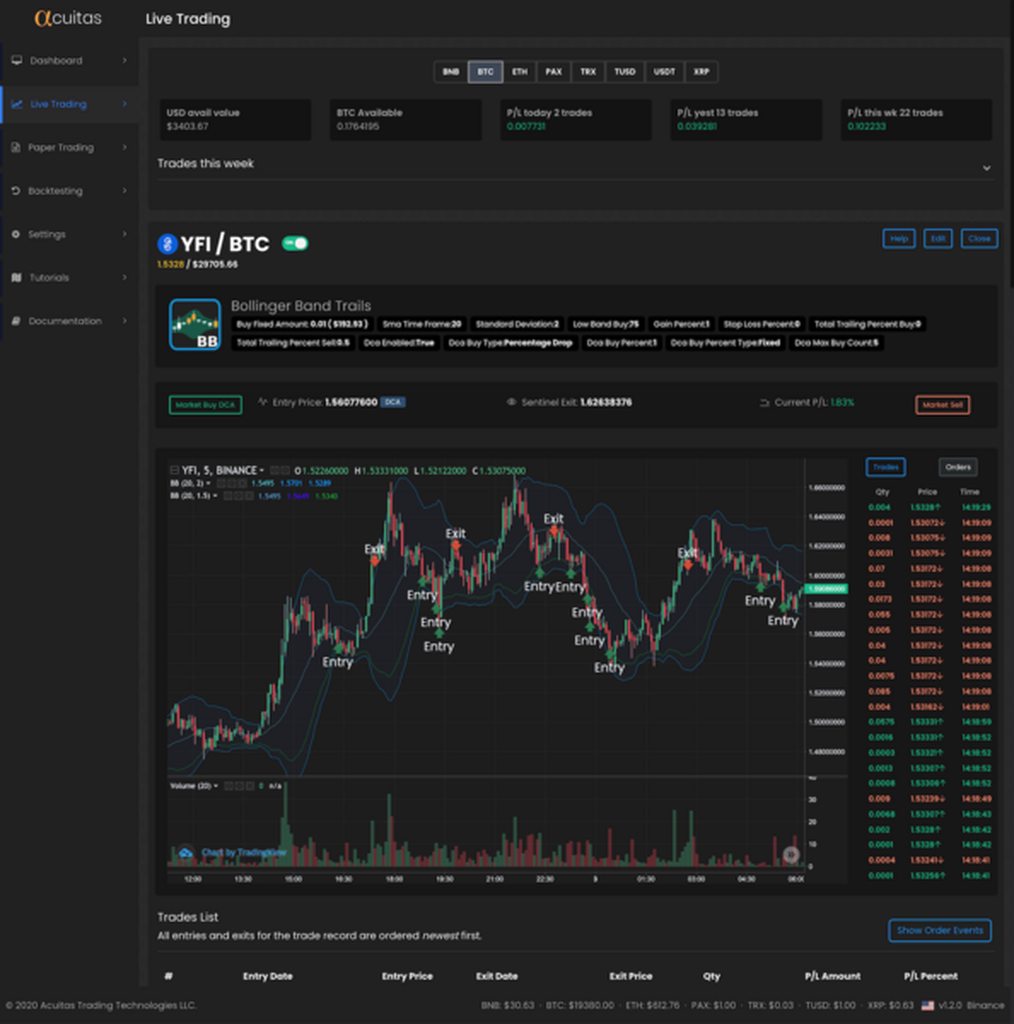
Task: Click the USD avail value card
Action: [235, 120]
